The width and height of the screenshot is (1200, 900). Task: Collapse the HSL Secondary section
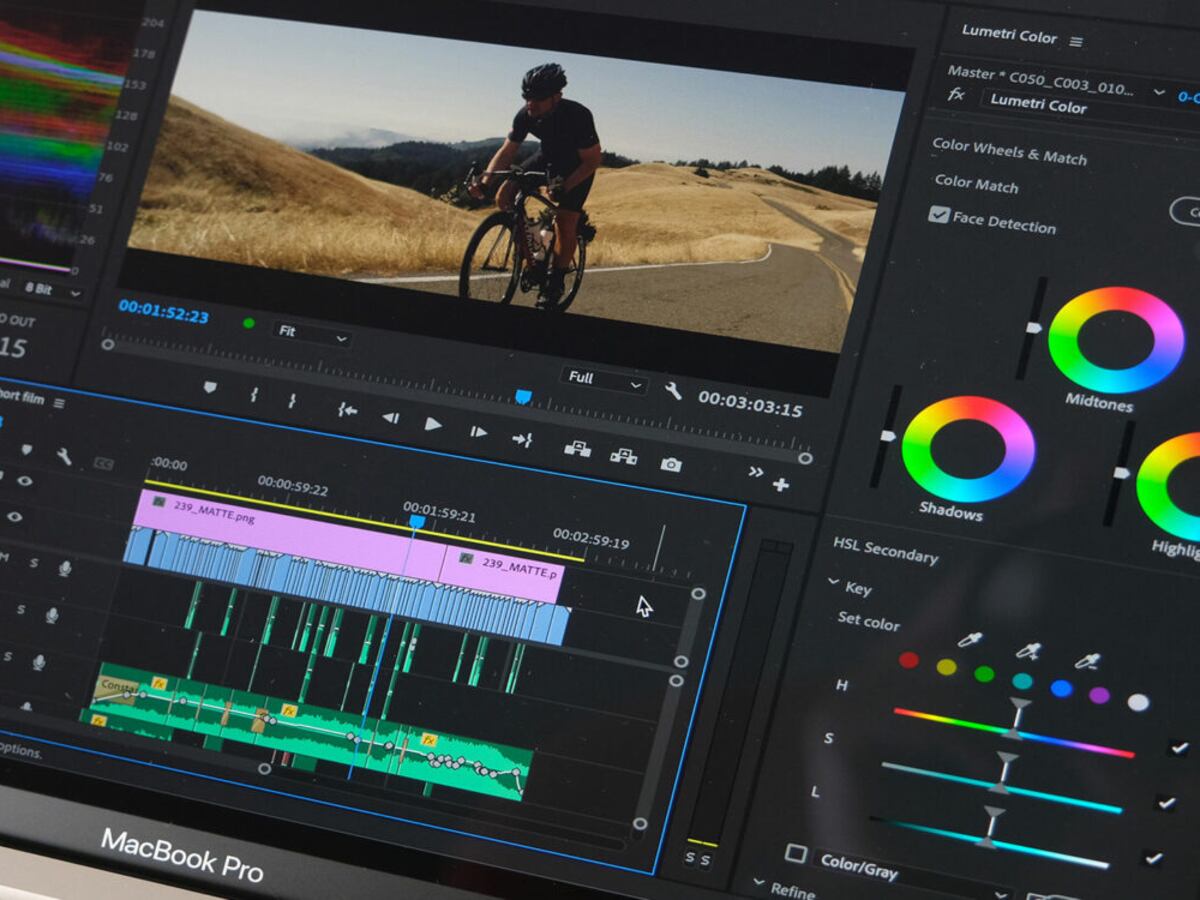tap(886, 549)
